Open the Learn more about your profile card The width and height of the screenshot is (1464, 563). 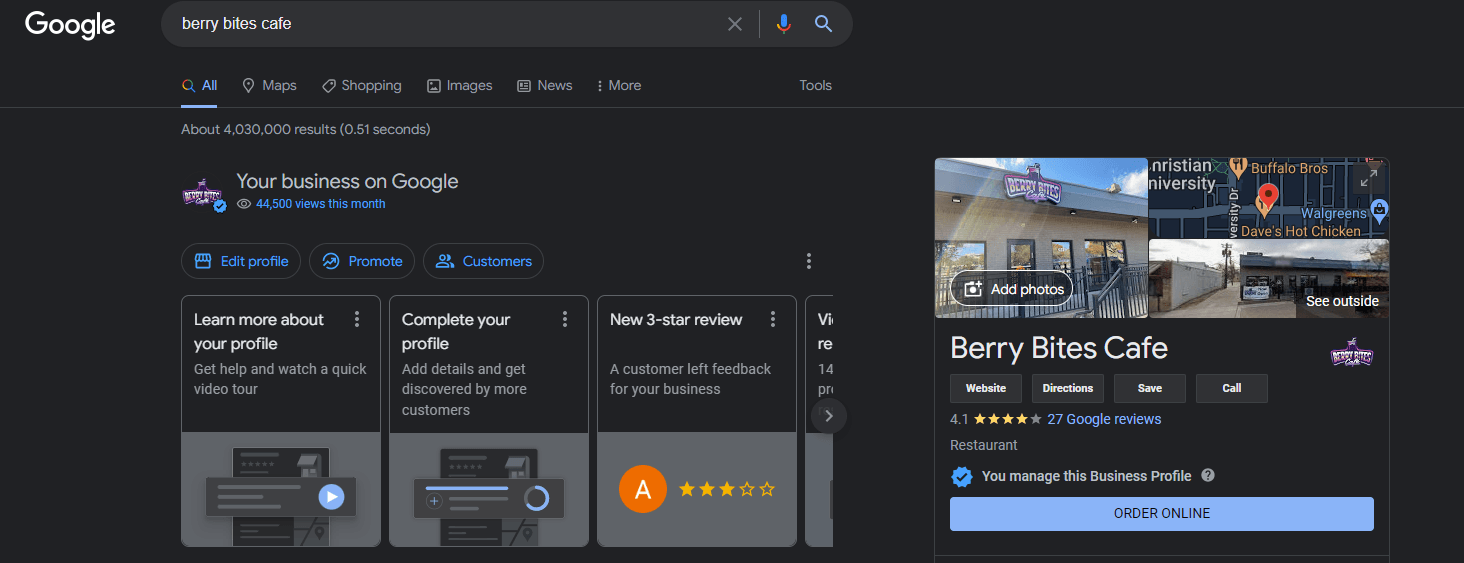point(281,421)
